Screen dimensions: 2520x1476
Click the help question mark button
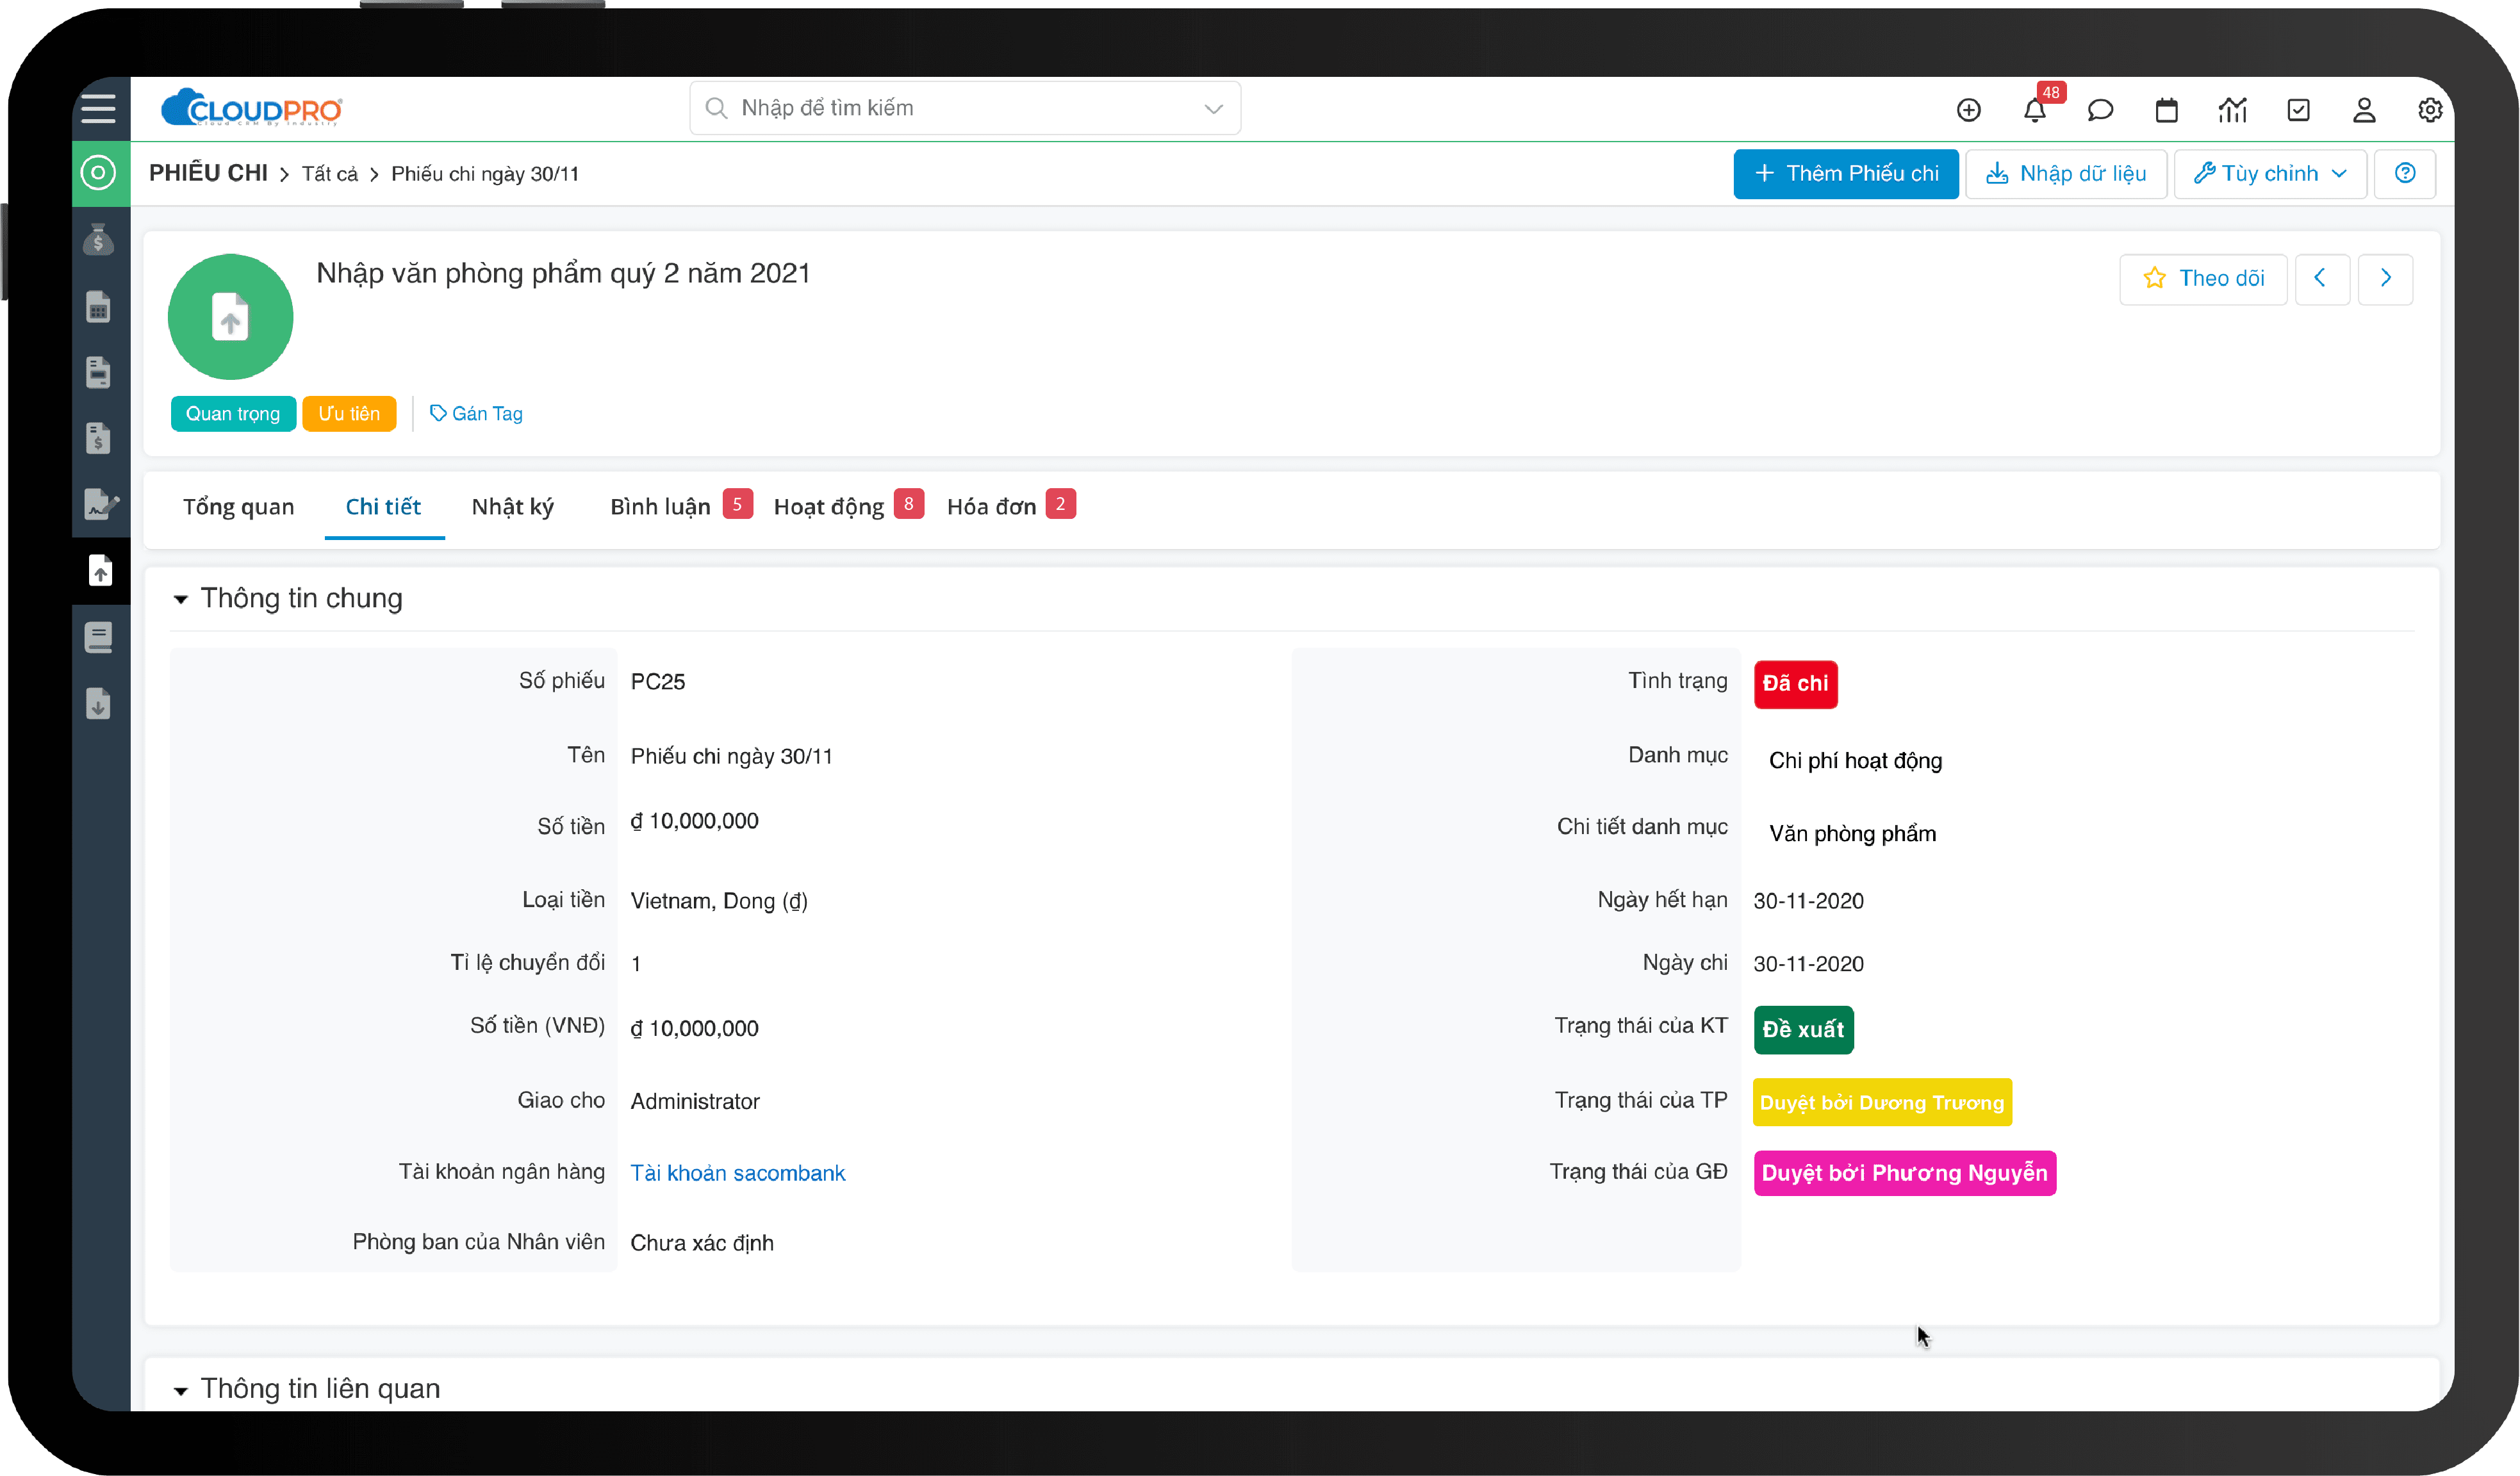tap(2405, 174)
